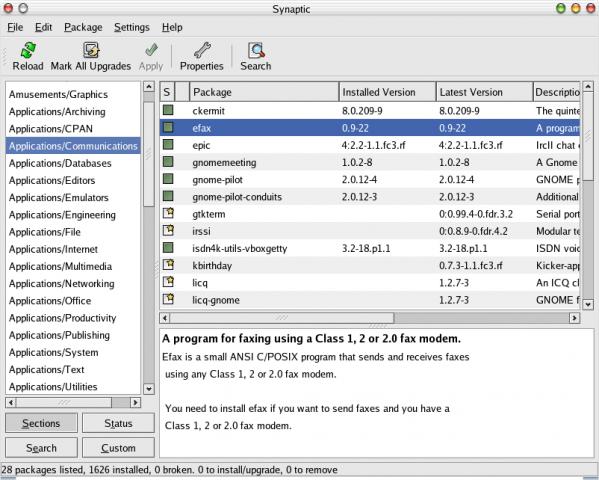Screen dimensions: 599x480
Task: Click the package list scroll-left arrow
Action: click(x=165, y=318)
